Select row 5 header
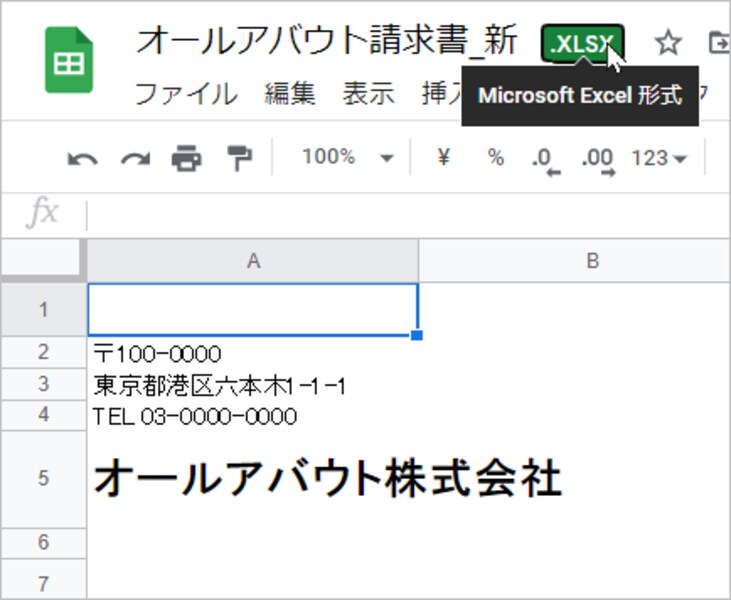The image size is (731, 600). [x=44, y=479]
